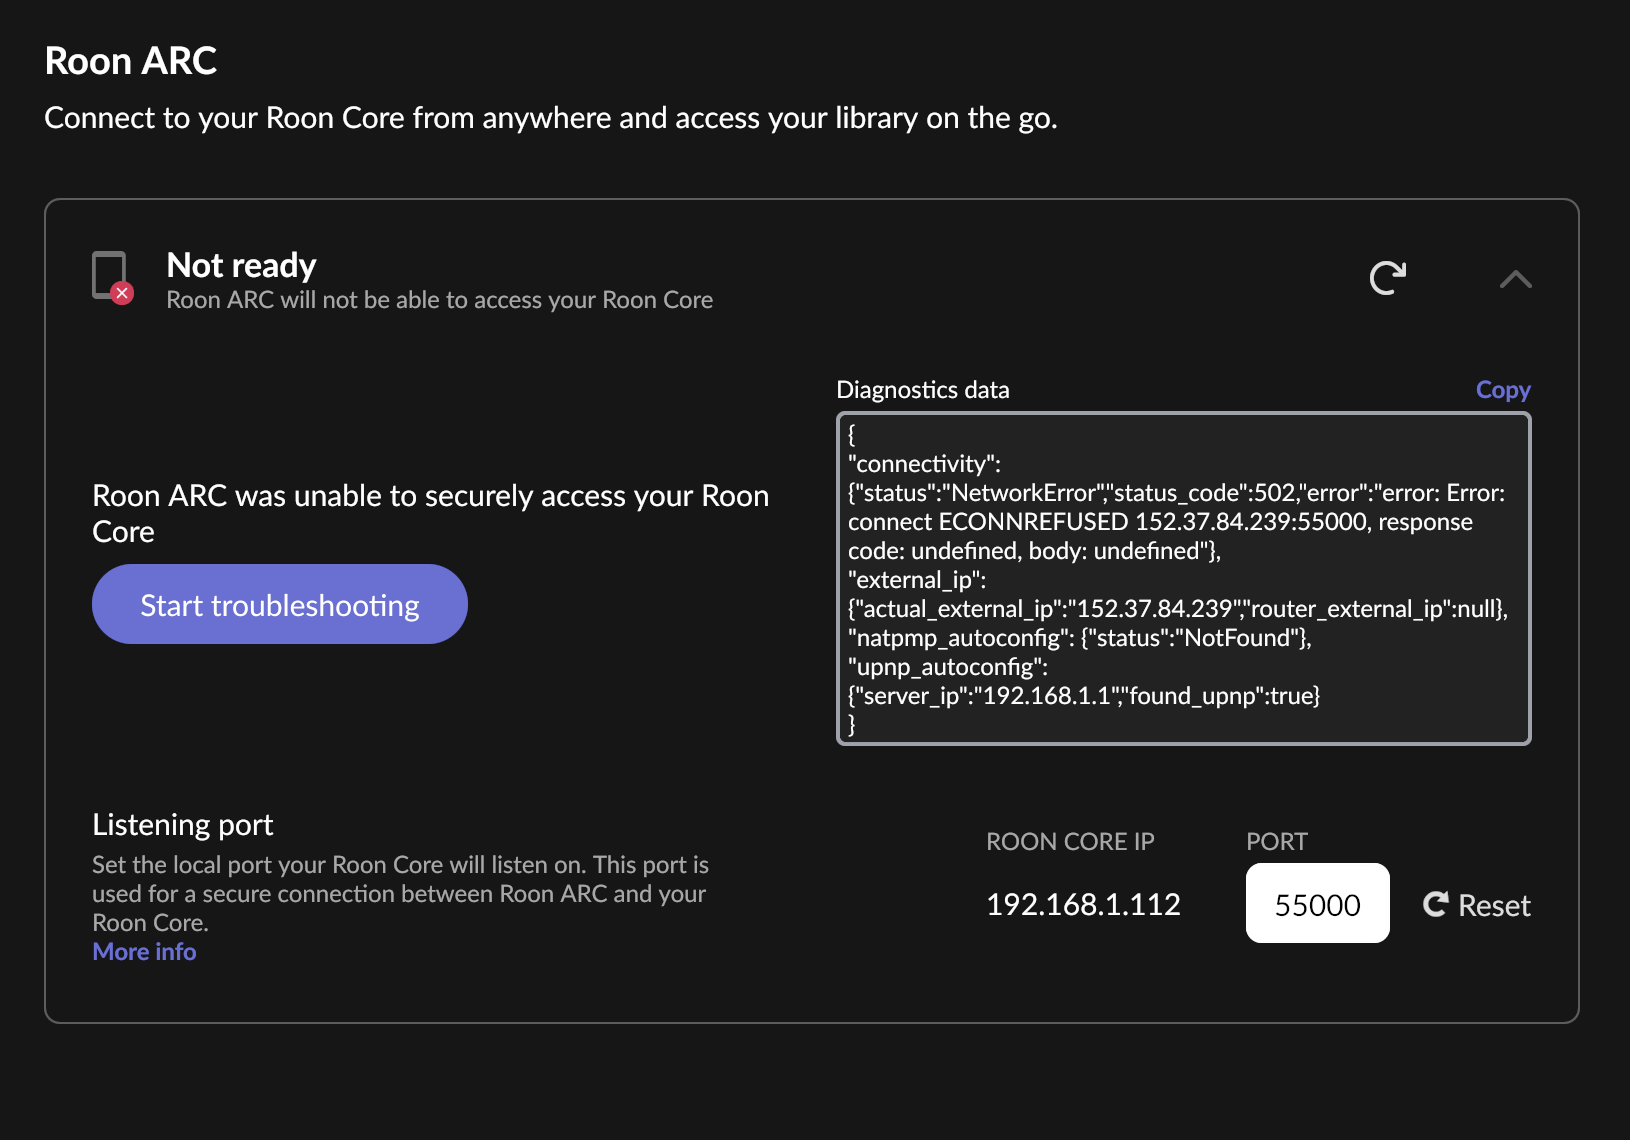
Task: Copy the diagnostics data
Action: [1503, 390]
